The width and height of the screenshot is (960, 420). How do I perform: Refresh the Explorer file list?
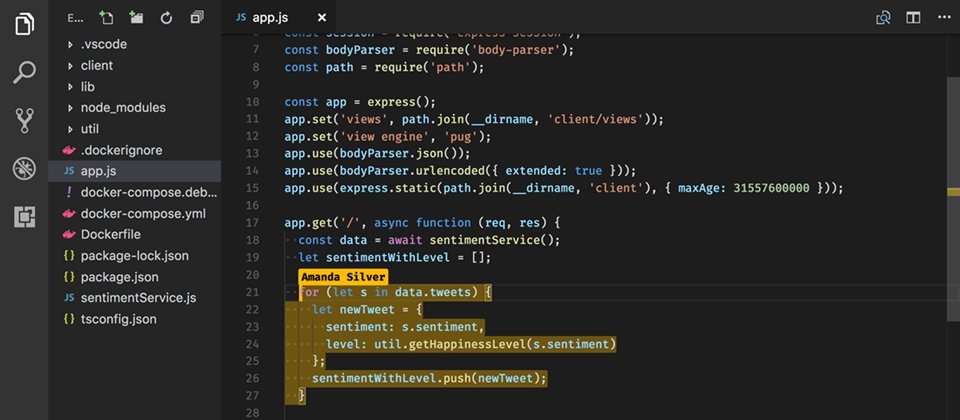pyautogui.click(x=166, y=18)
